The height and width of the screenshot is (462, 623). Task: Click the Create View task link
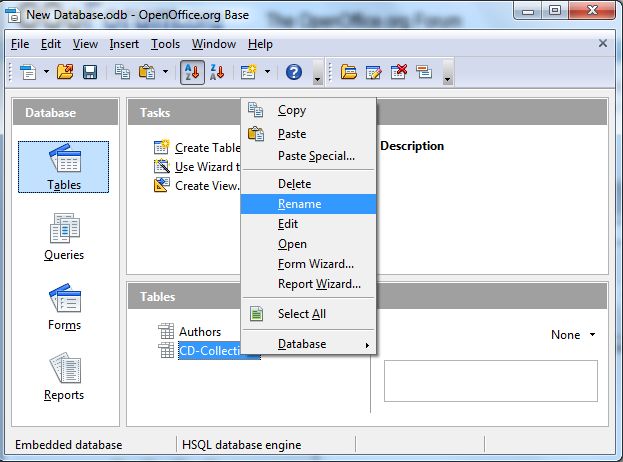[x=206, y=185]
